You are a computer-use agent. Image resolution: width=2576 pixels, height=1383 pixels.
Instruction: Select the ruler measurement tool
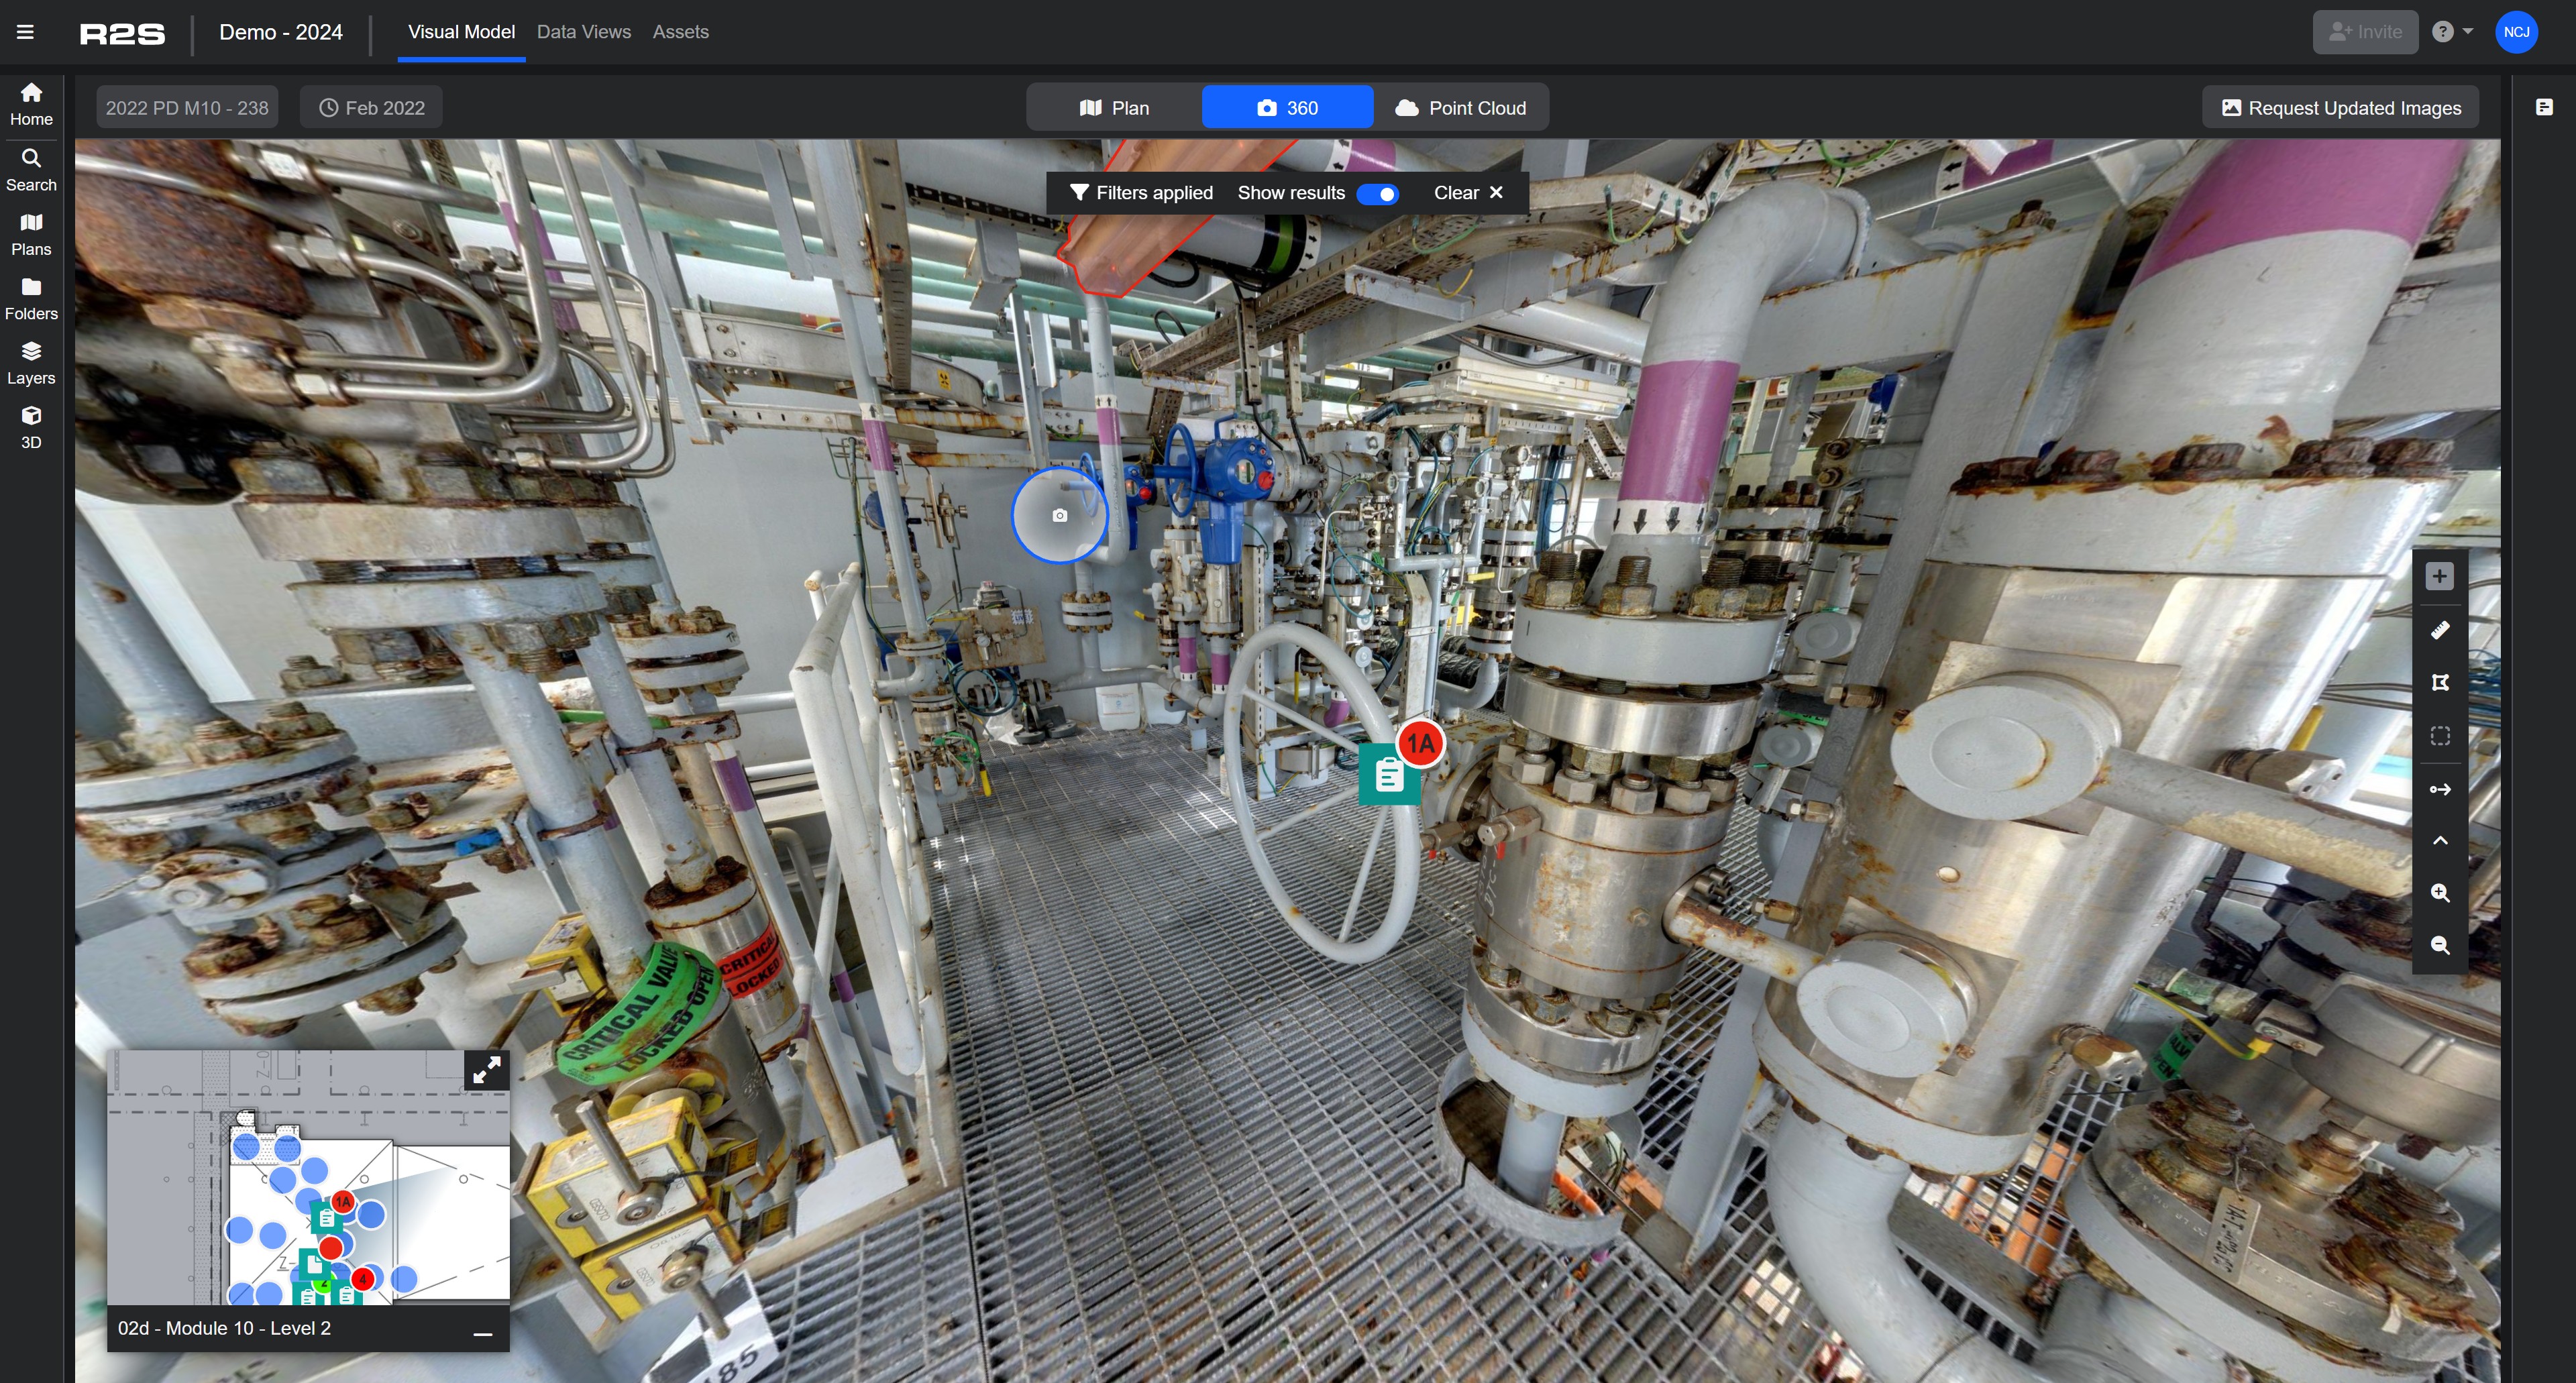tap(2440, 630)
